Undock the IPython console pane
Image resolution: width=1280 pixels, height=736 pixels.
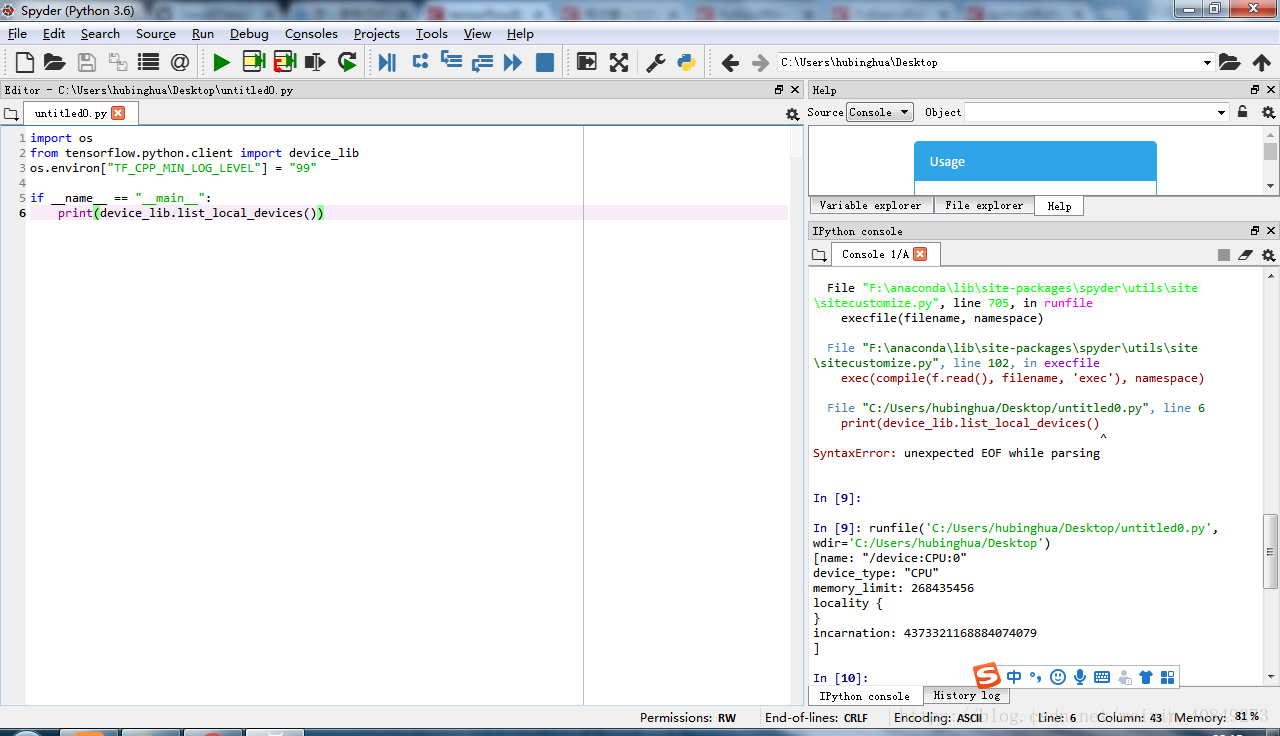(x=1255, y=230)
